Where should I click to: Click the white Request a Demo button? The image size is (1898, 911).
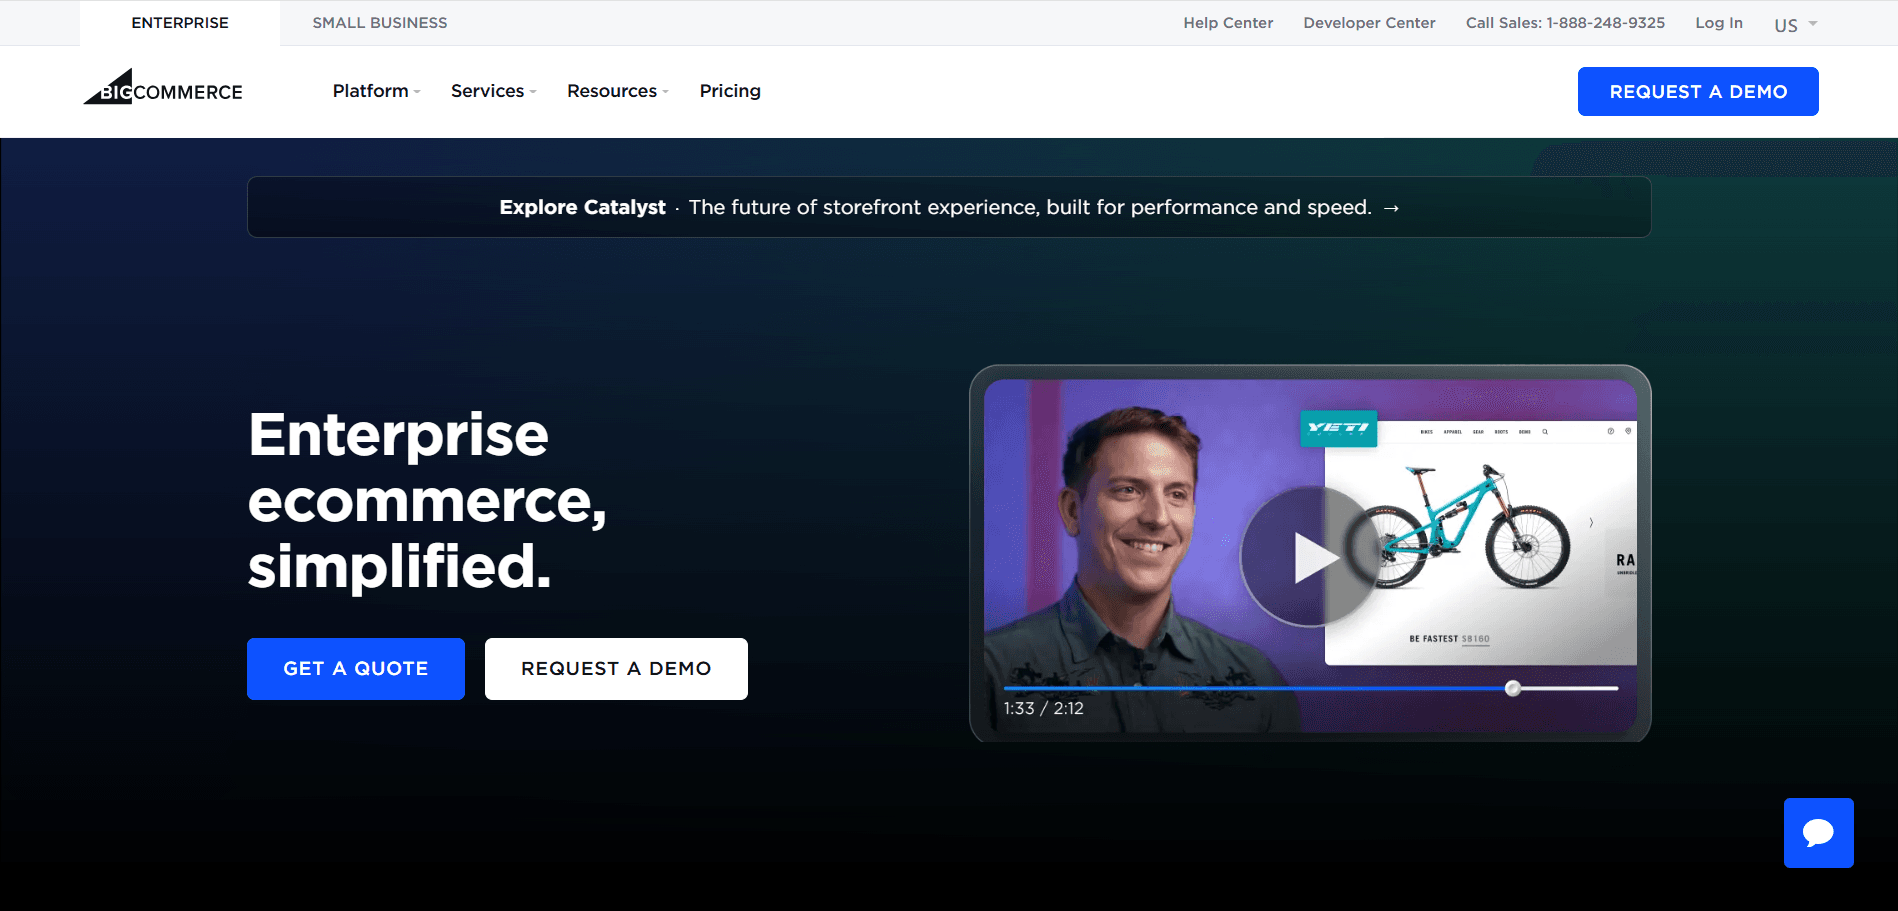tap(616, 669)
